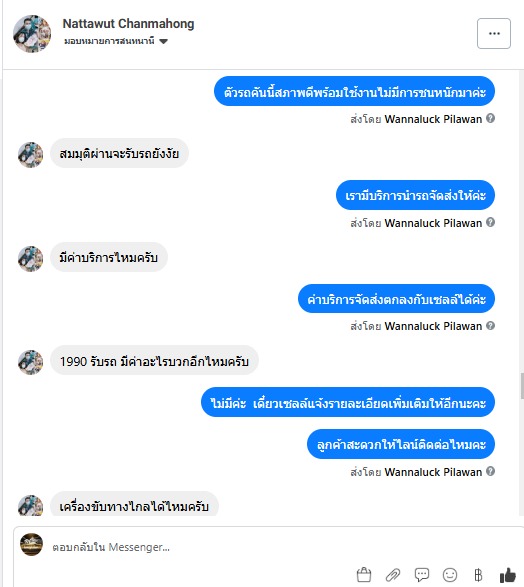Click the paperclip attachment icon

coord(393,575)
